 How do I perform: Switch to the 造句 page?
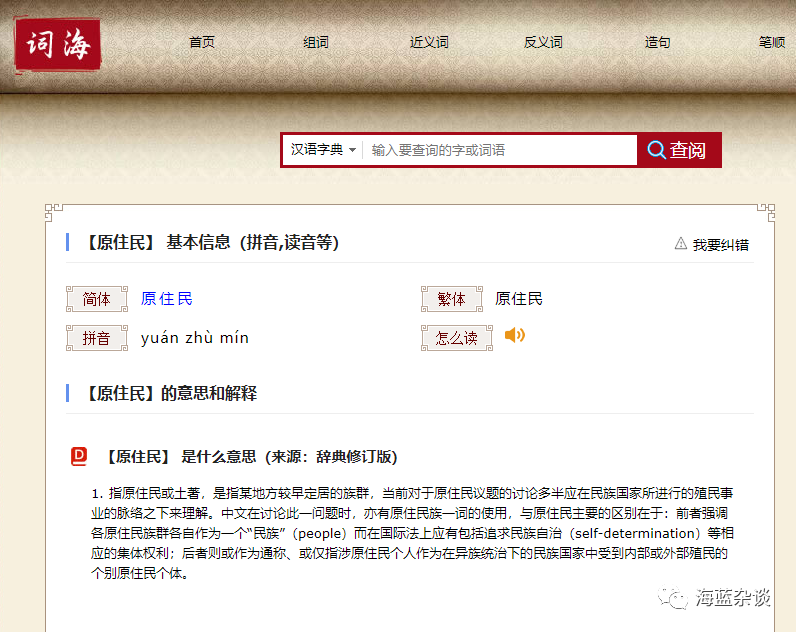point(657,42)
